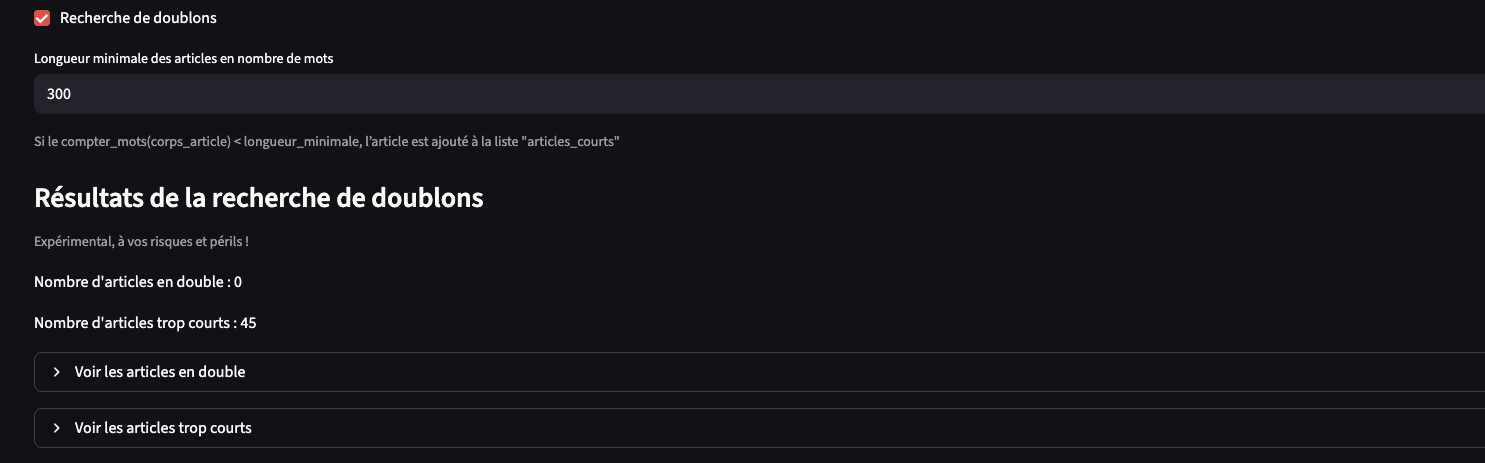Click the "Résultats de la recherche de doublons" heading
The width and height of the screenshot is (1485, 463).
click(x=259, y=198)
